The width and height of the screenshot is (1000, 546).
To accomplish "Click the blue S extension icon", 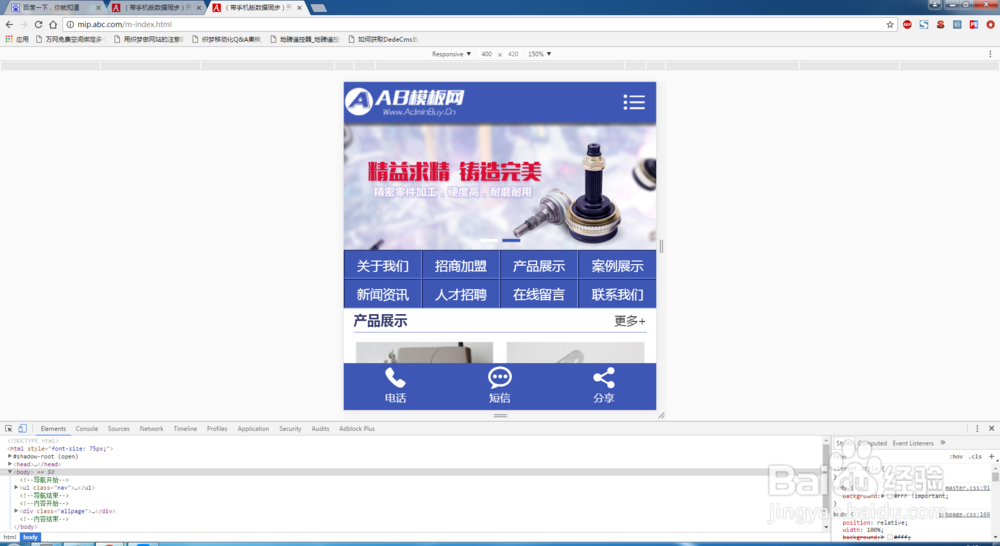I will pyautogui.click(x=923, y=24).
